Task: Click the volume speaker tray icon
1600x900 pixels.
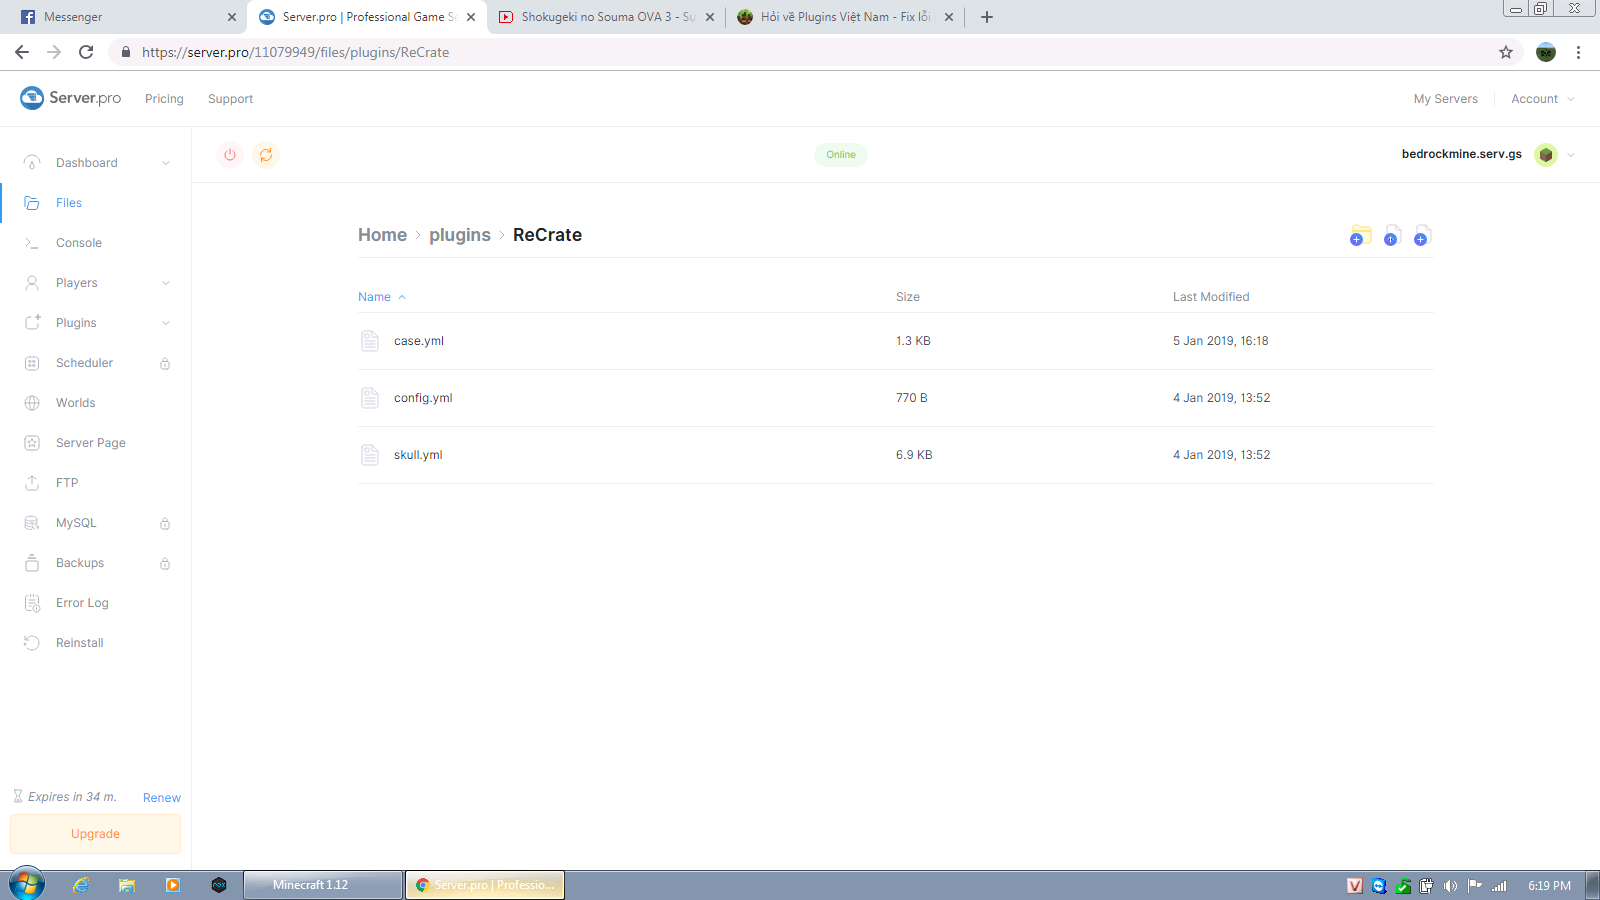Action: [x=1450, y=886]
